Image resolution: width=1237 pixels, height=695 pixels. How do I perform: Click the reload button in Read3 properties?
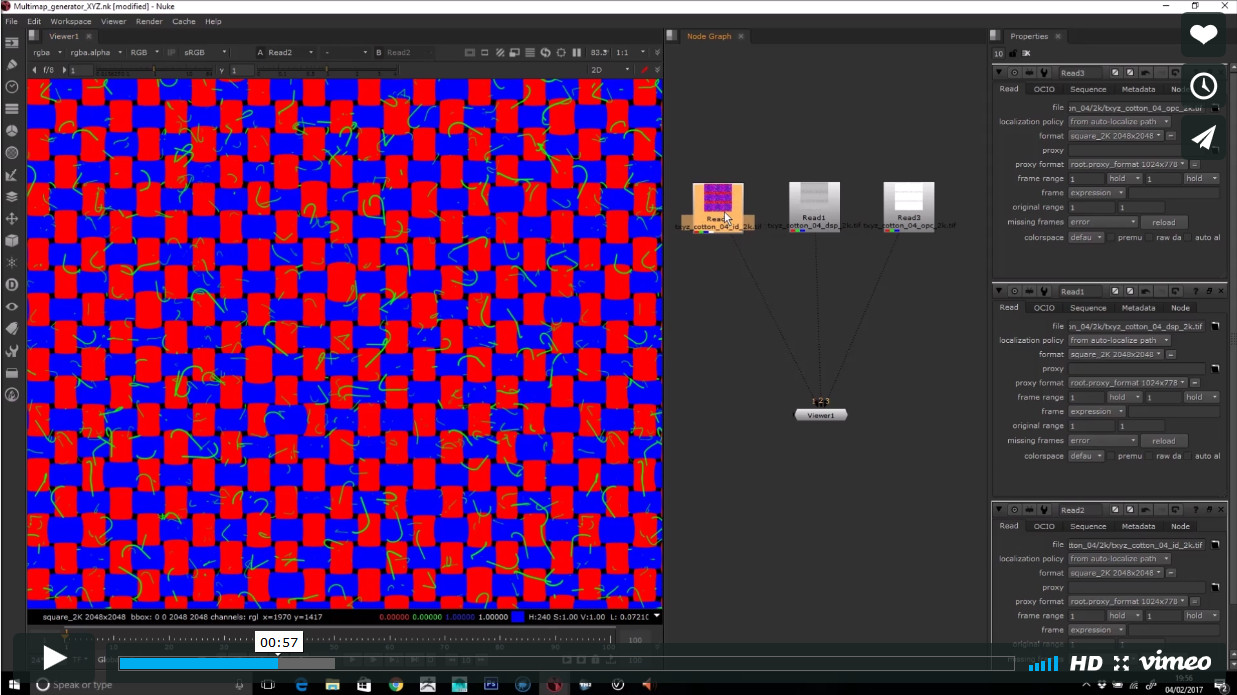pos(1163,222)
